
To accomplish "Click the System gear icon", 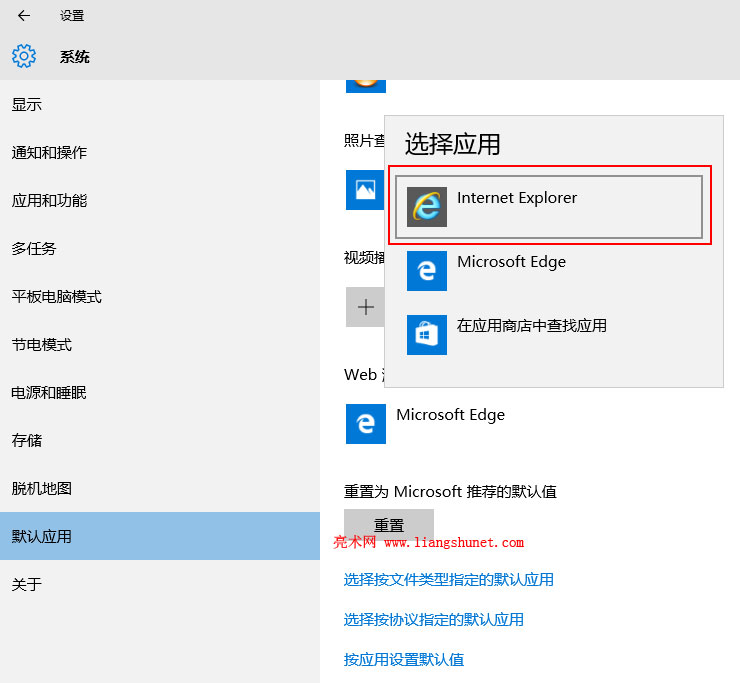I will point(24,56).
